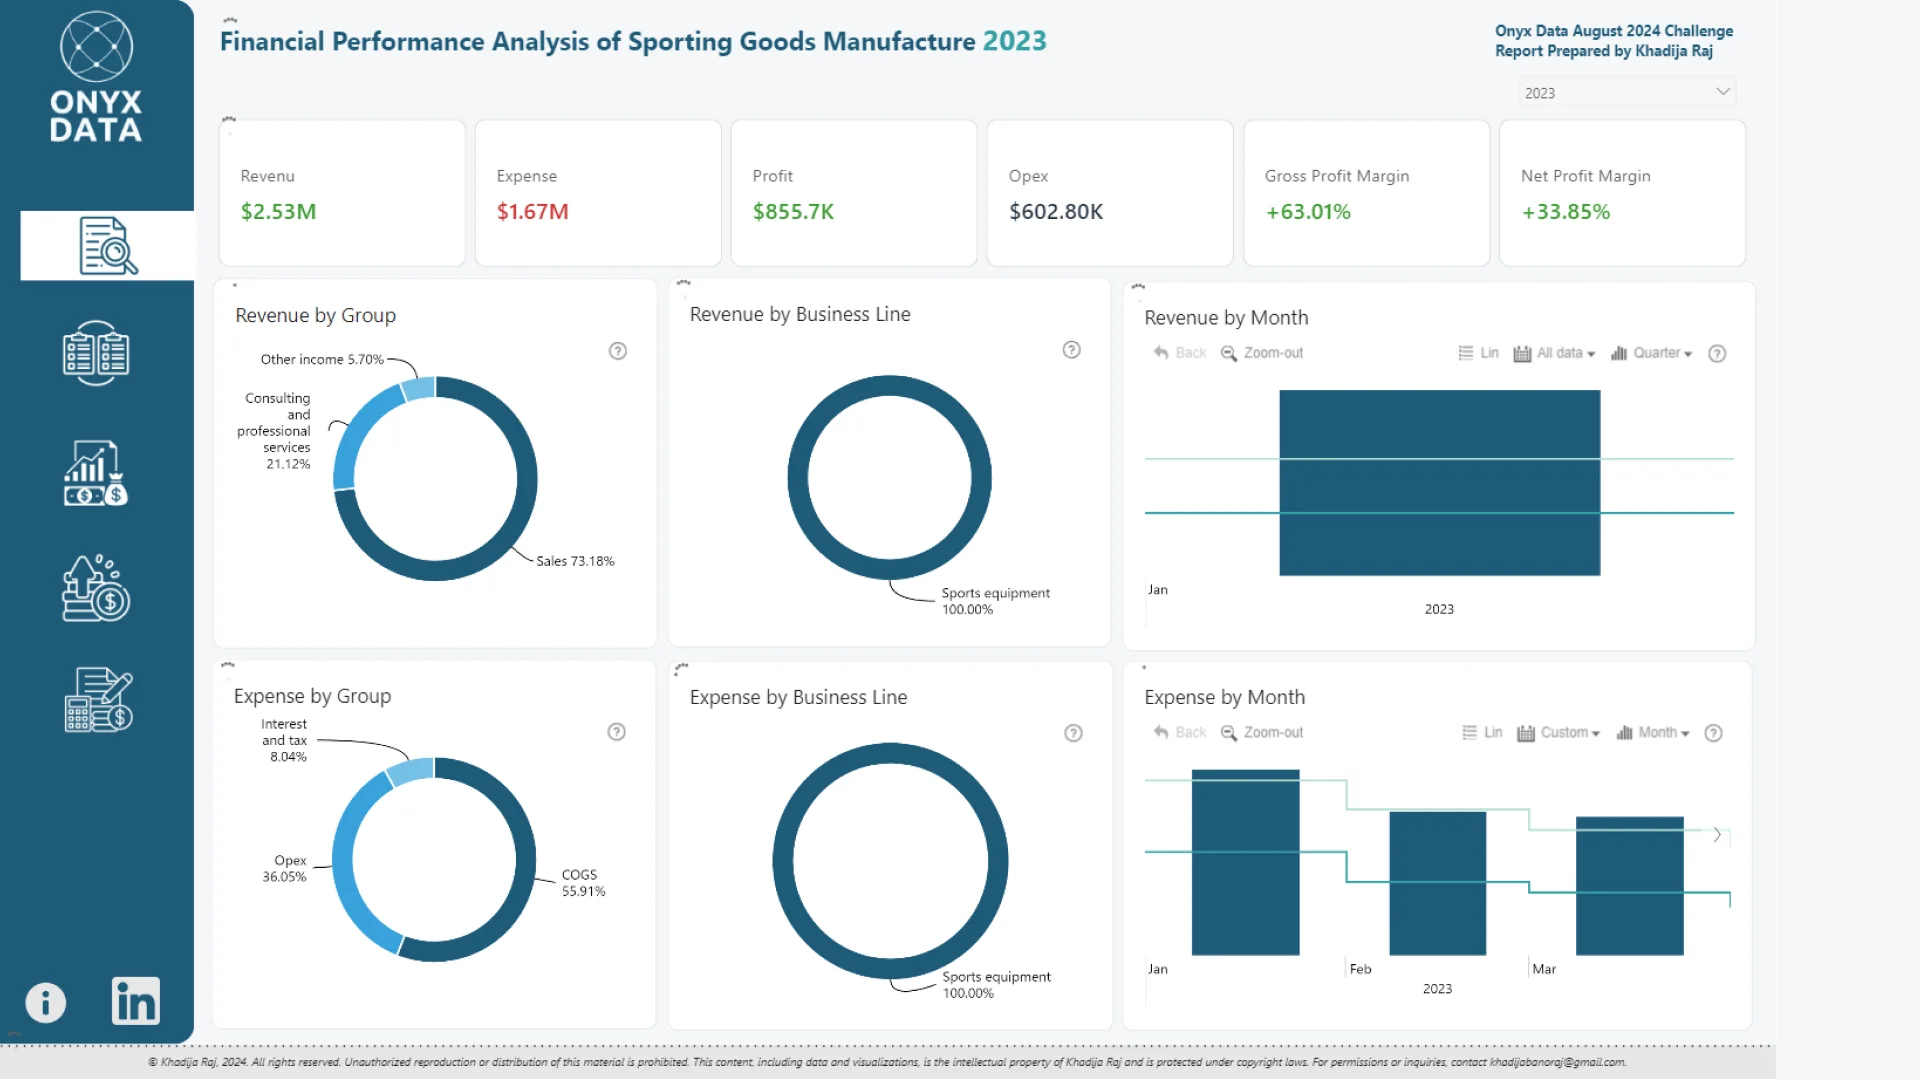
Task: Select the Expense KPI card value $1.67M
Action: coord(532,212)
